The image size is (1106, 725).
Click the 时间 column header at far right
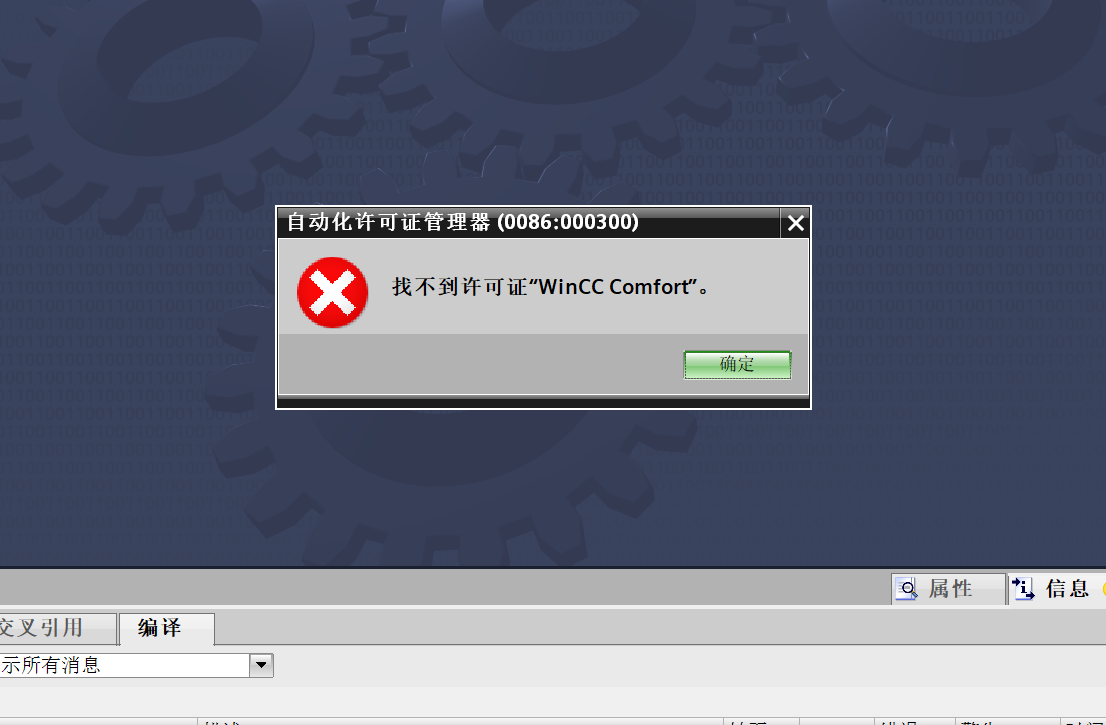(1083, 721)
